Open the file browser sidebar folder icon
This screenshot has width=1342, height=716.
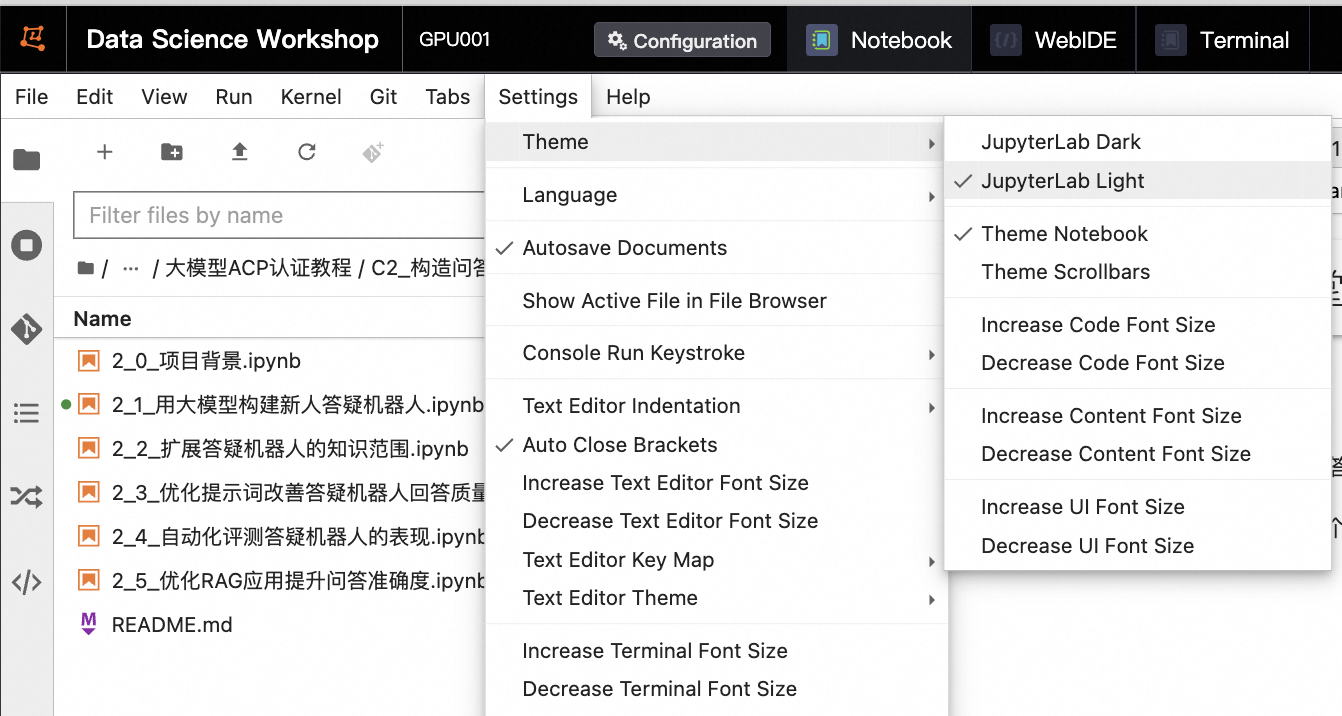(27, 159)
